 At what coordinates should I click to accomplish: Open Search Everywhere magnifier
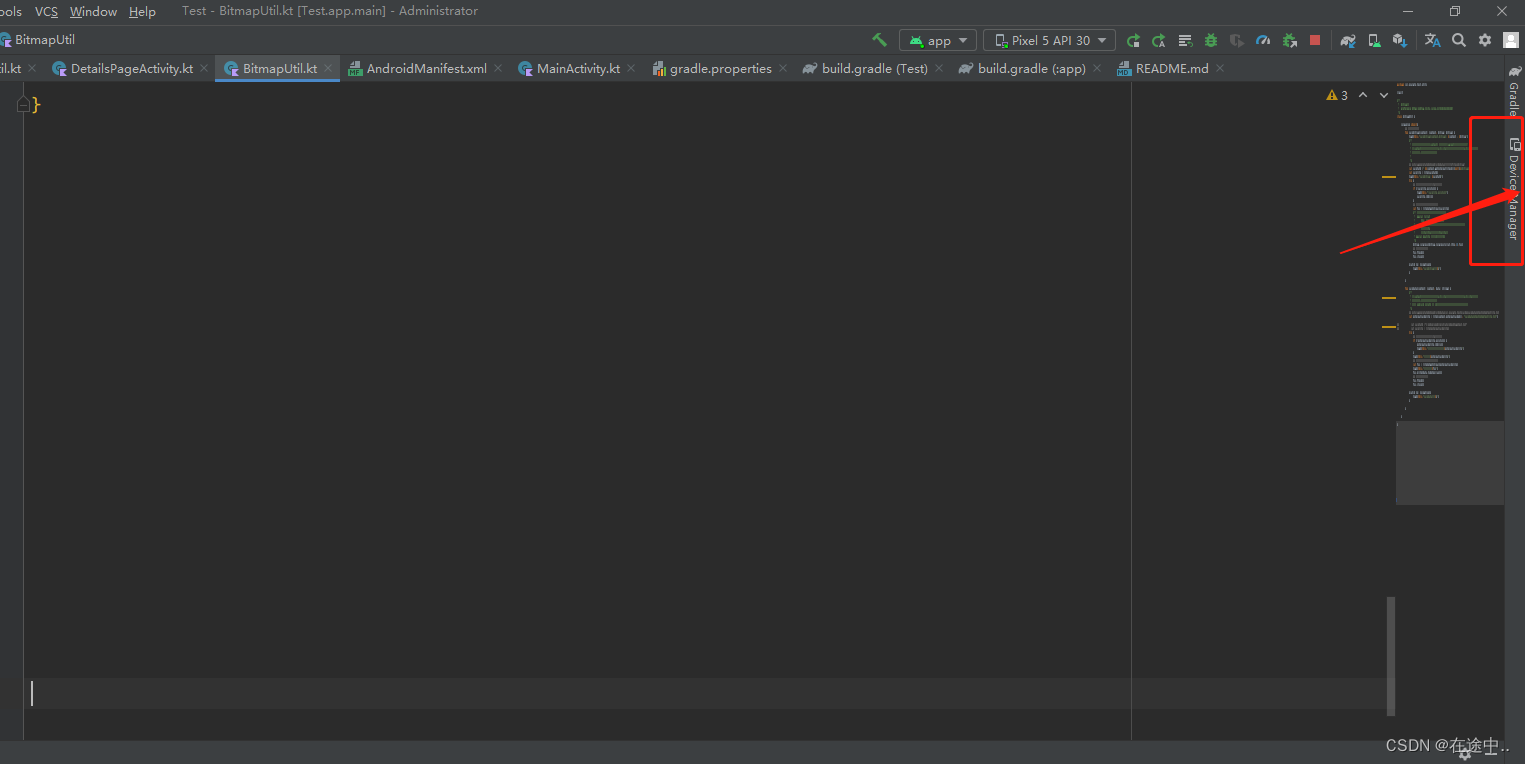pyautogui.click(x=1459, y=40)
